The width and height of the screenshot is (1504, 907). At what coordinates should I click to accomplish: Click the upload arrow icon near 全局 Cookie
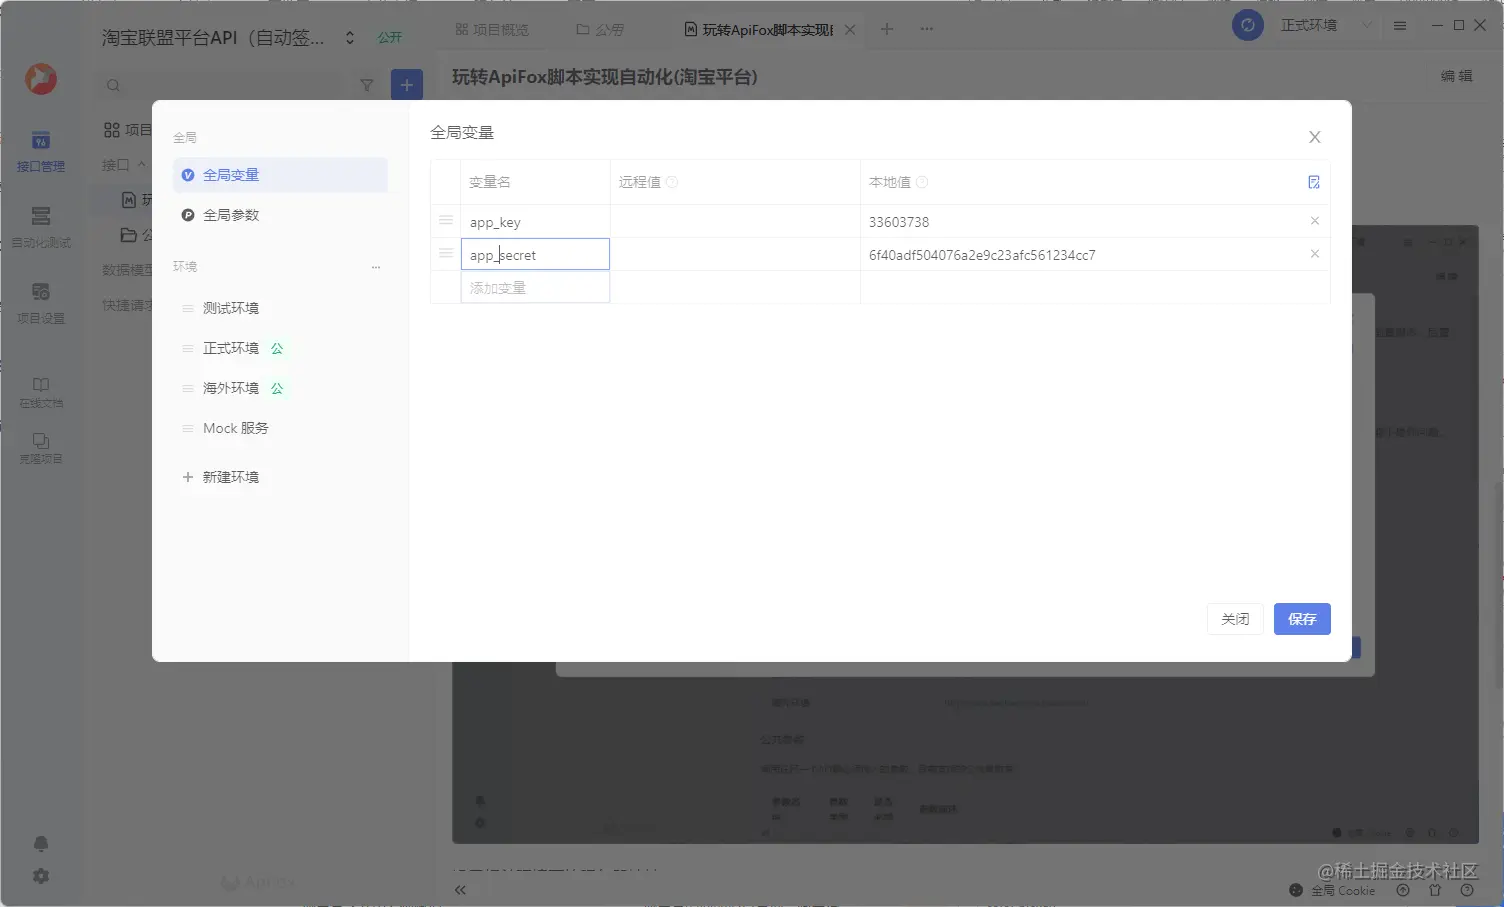tap(1402, 890)
